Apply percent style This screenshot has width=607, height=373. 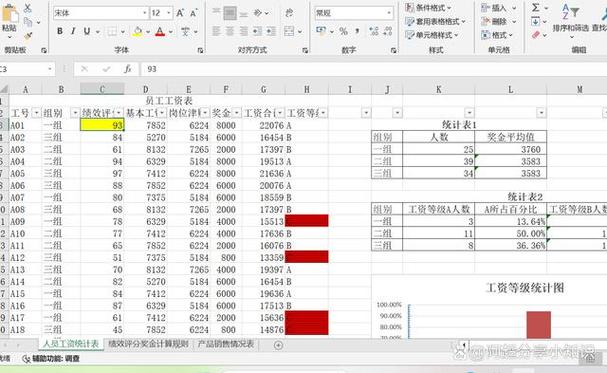[343, 31]
